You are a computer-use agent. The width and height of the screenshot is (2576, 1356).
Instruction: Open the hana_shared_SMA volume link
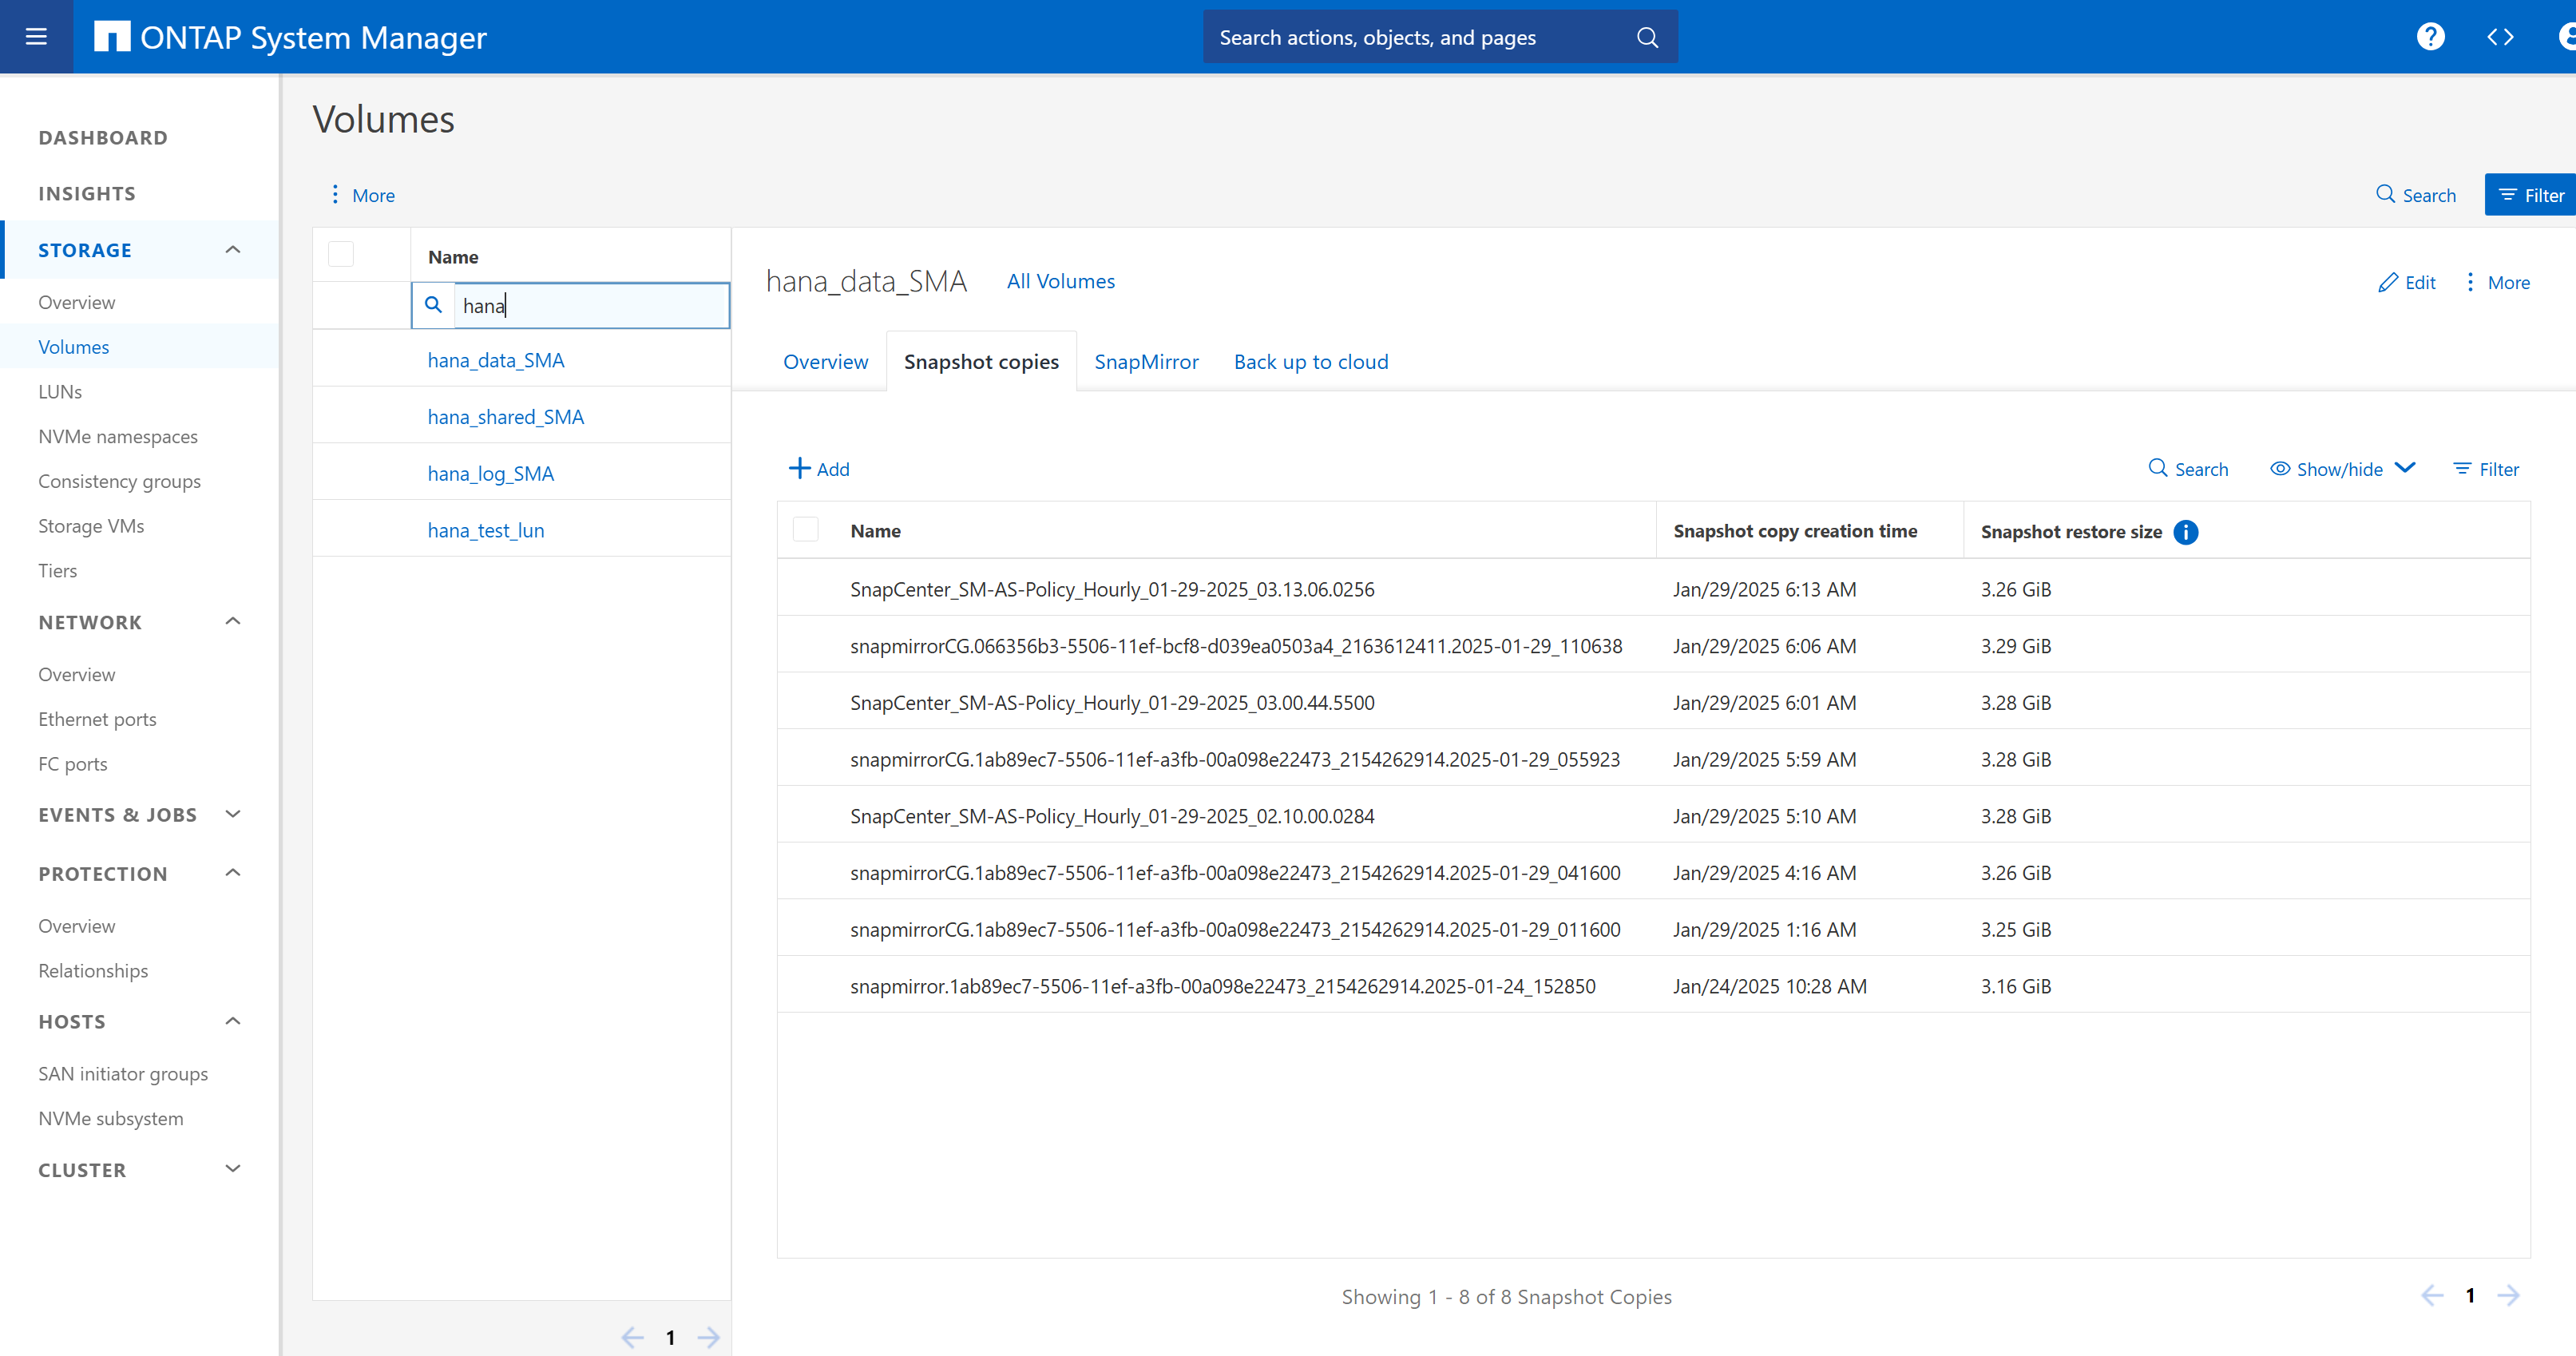tap(506, 417)
